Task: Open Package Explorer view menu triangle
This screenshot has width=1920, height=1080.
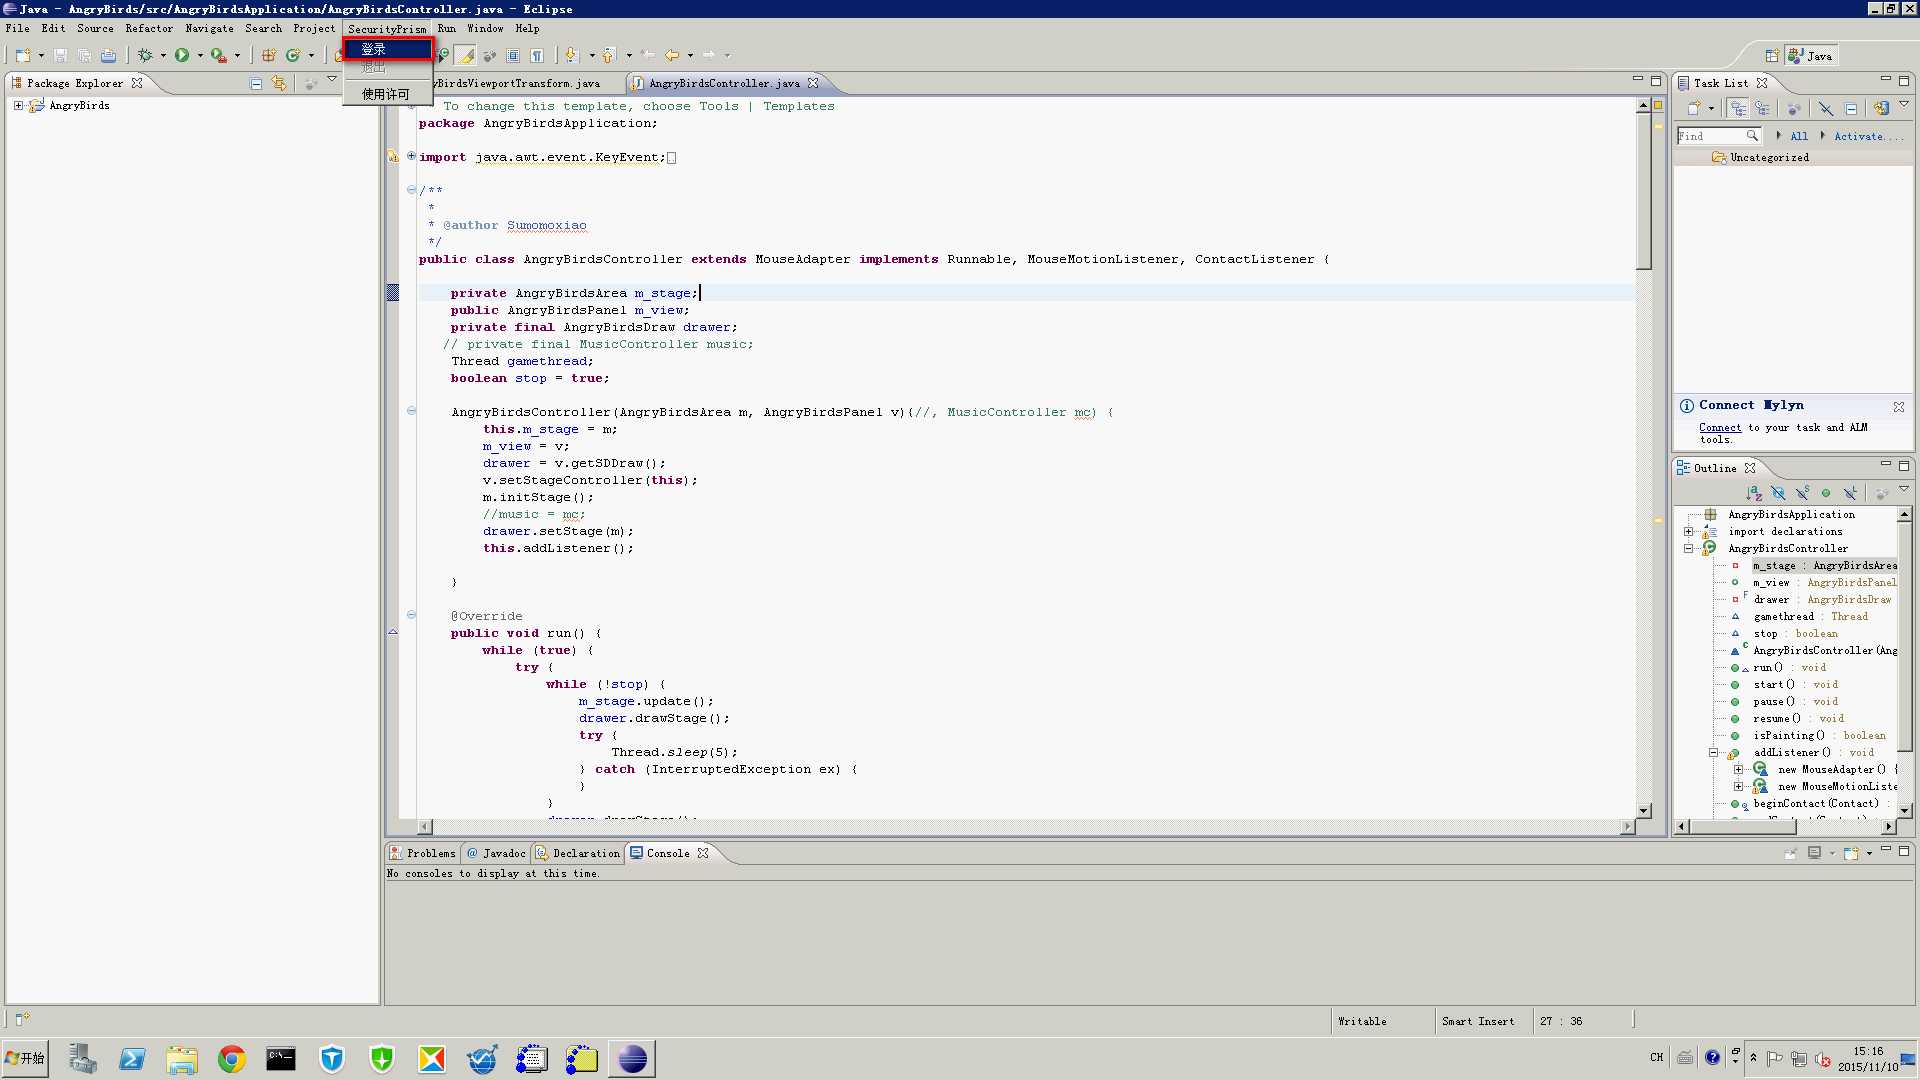Action: point(332,80)
